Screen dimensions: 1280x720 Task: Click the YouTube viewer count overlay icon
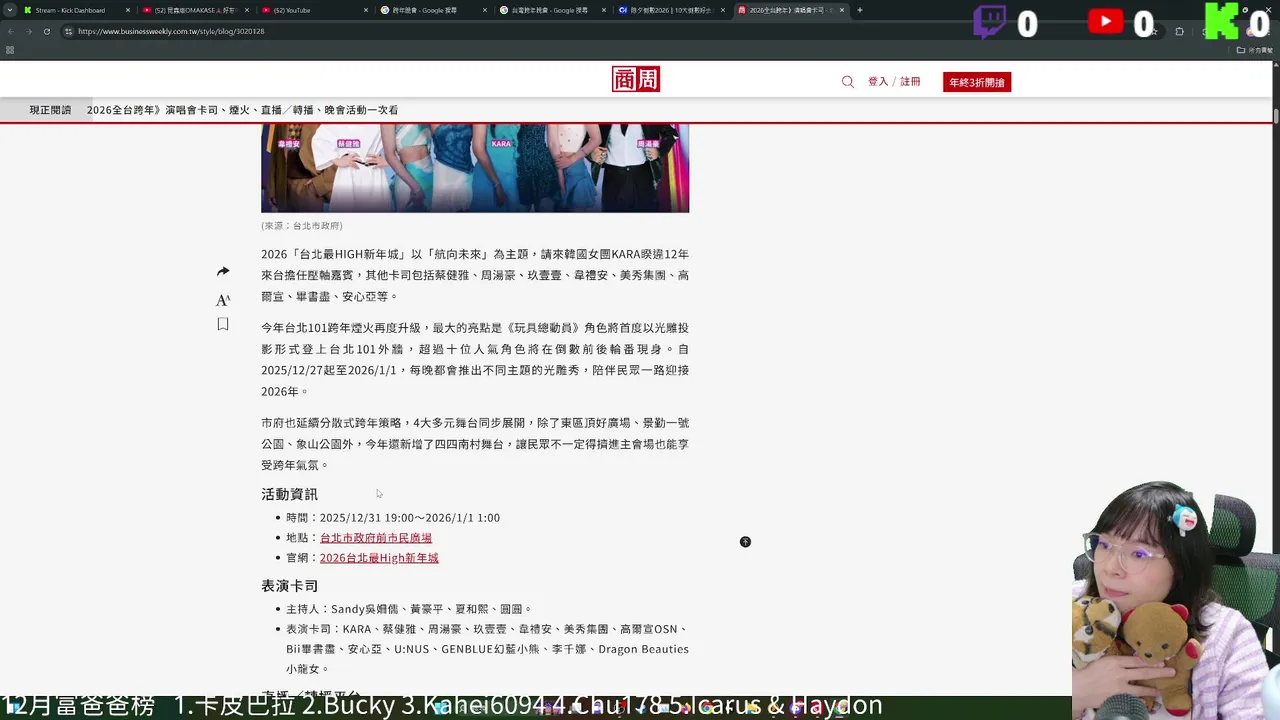point(1105,21)
